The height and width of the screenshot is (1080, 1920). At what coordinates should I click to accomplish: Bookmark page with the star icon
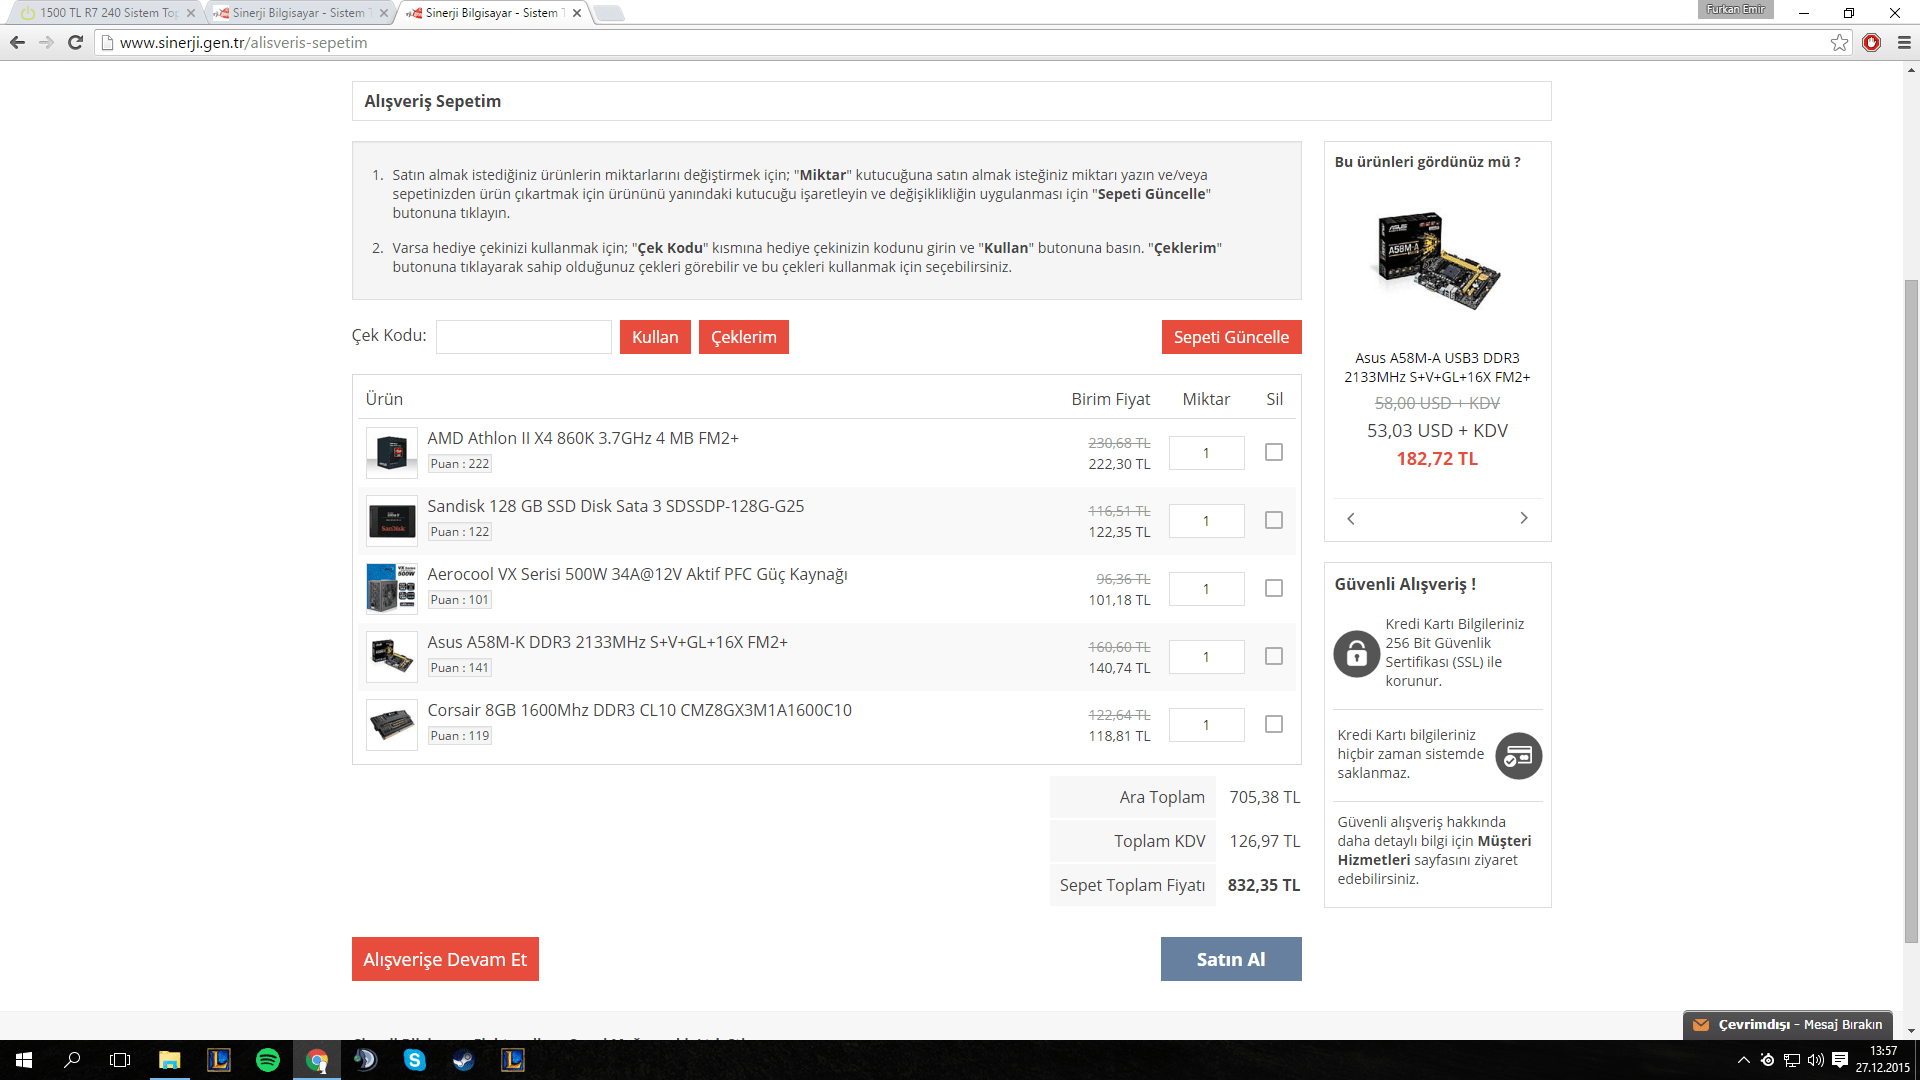pyautogui.click(x=1839, y=42)
